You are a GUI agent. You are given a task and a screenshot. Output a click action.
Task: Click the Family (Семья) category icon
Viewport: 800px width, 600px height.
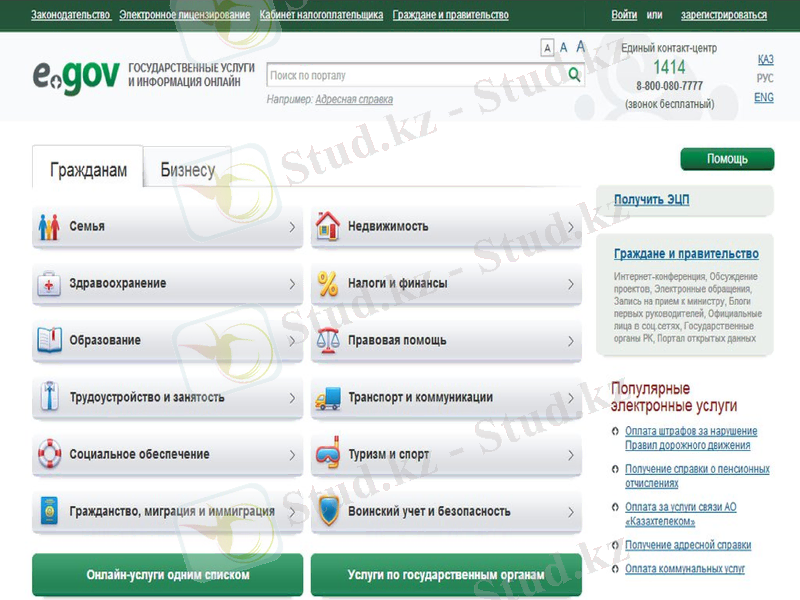[49, 227]
